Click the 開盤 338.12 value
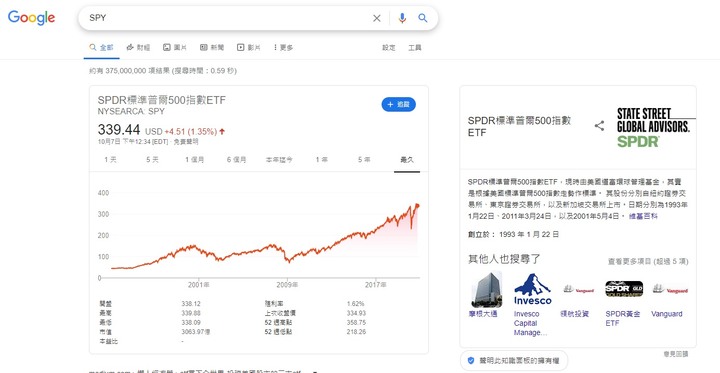The width and height of the screenshot is (720, 373). [191, 304]
